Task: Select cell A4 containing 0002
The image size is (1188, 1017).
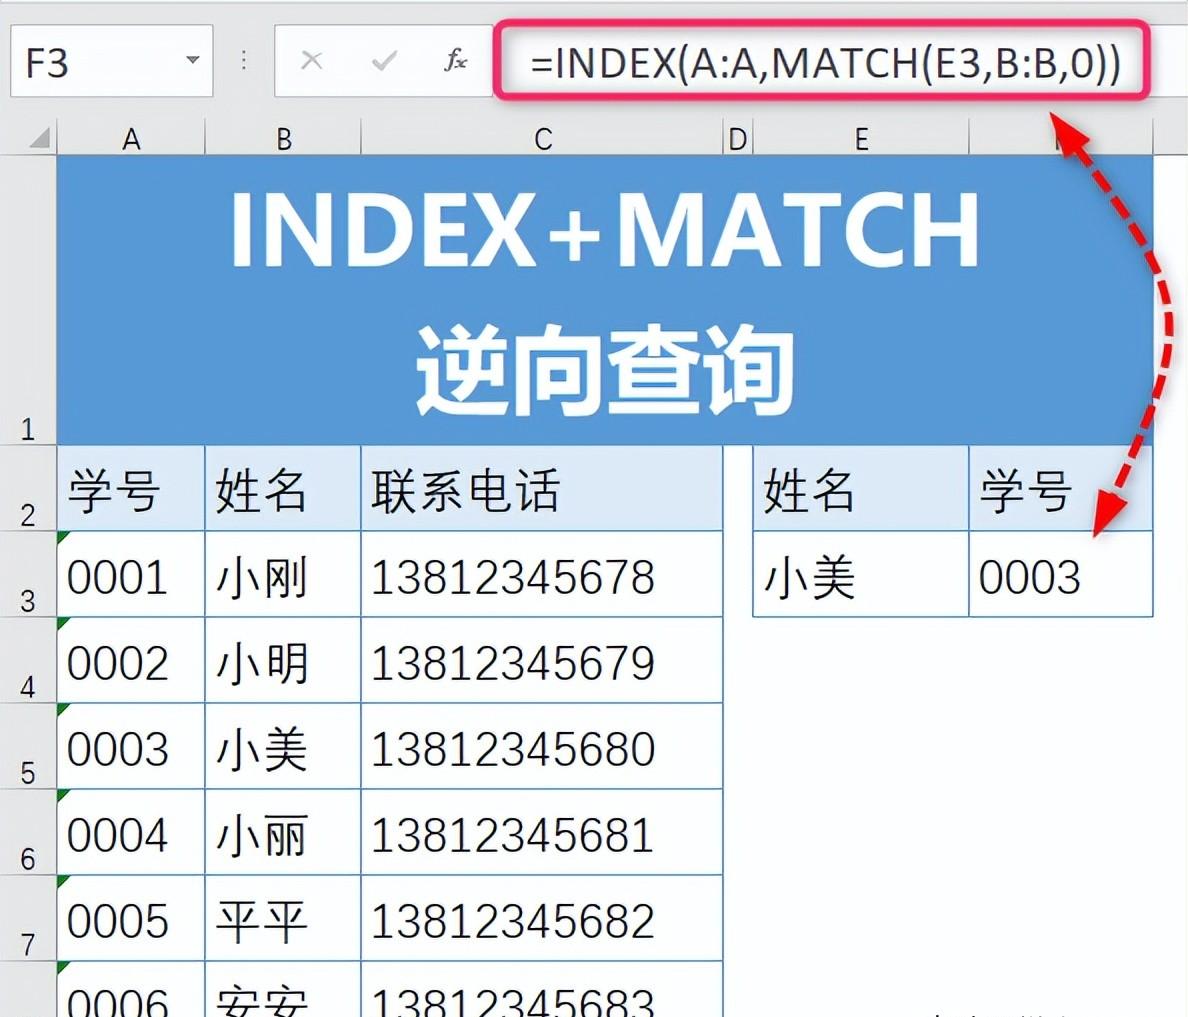Action: click(131, 660)
